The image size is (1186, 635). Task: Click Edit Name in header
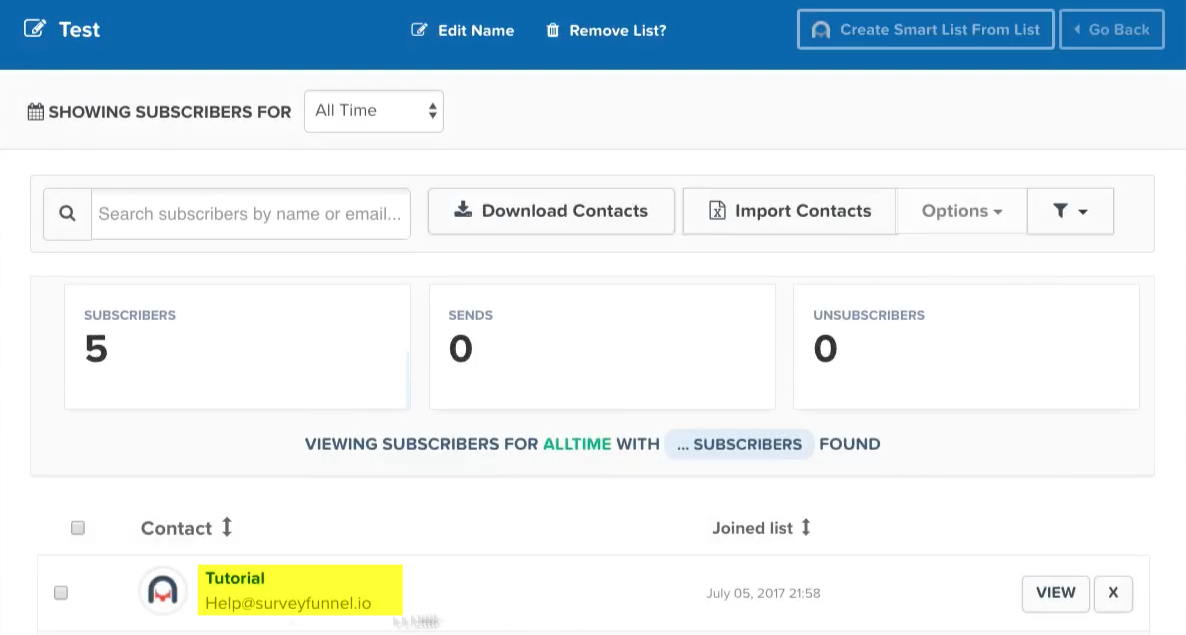pyautogui.click(x=463, y=30)
